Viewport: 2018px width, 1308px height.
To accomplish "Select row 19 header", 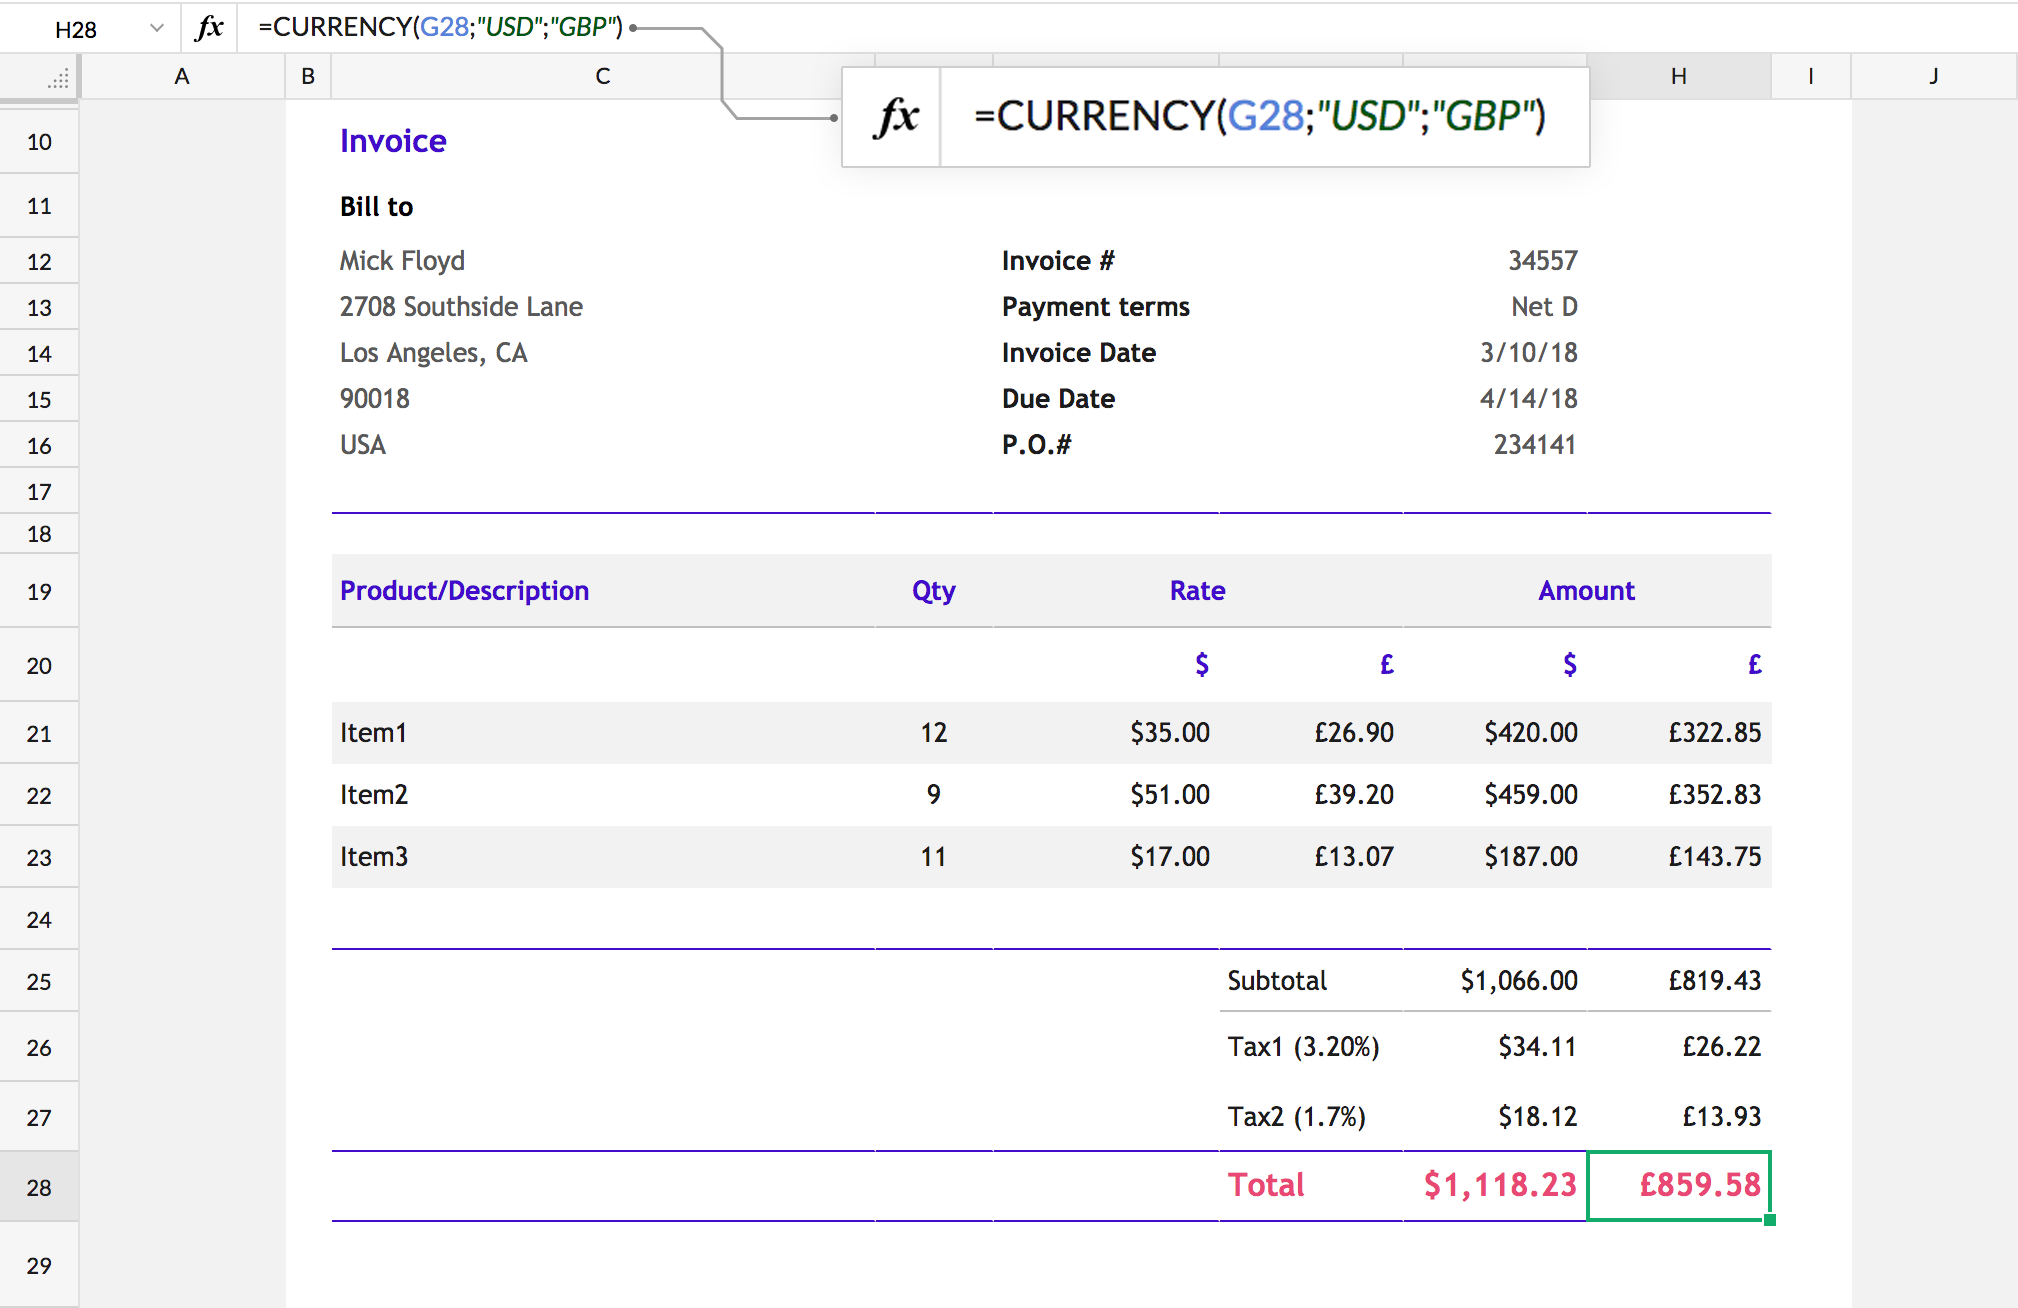I will [39, 591].
